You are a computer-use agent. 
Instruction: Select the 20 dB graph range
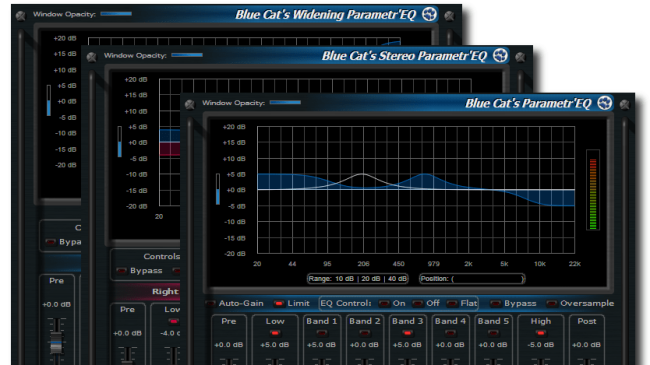point(371,279)
